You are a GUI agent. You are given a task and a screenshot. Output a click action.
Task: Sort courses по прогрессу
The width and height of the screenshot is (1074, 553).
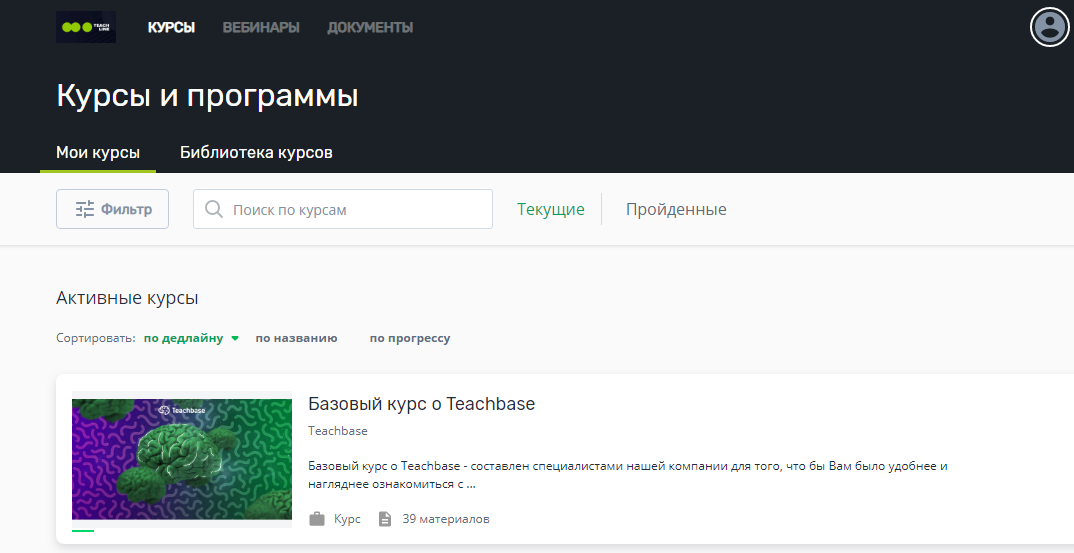(x=410, y=338)
